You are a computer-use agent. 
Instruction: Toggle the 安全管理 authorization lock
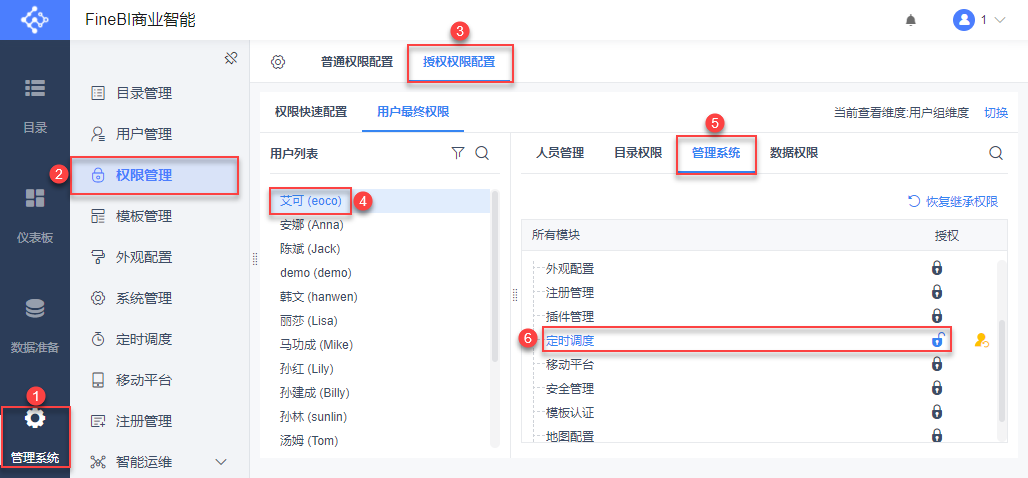click(937, 388)
